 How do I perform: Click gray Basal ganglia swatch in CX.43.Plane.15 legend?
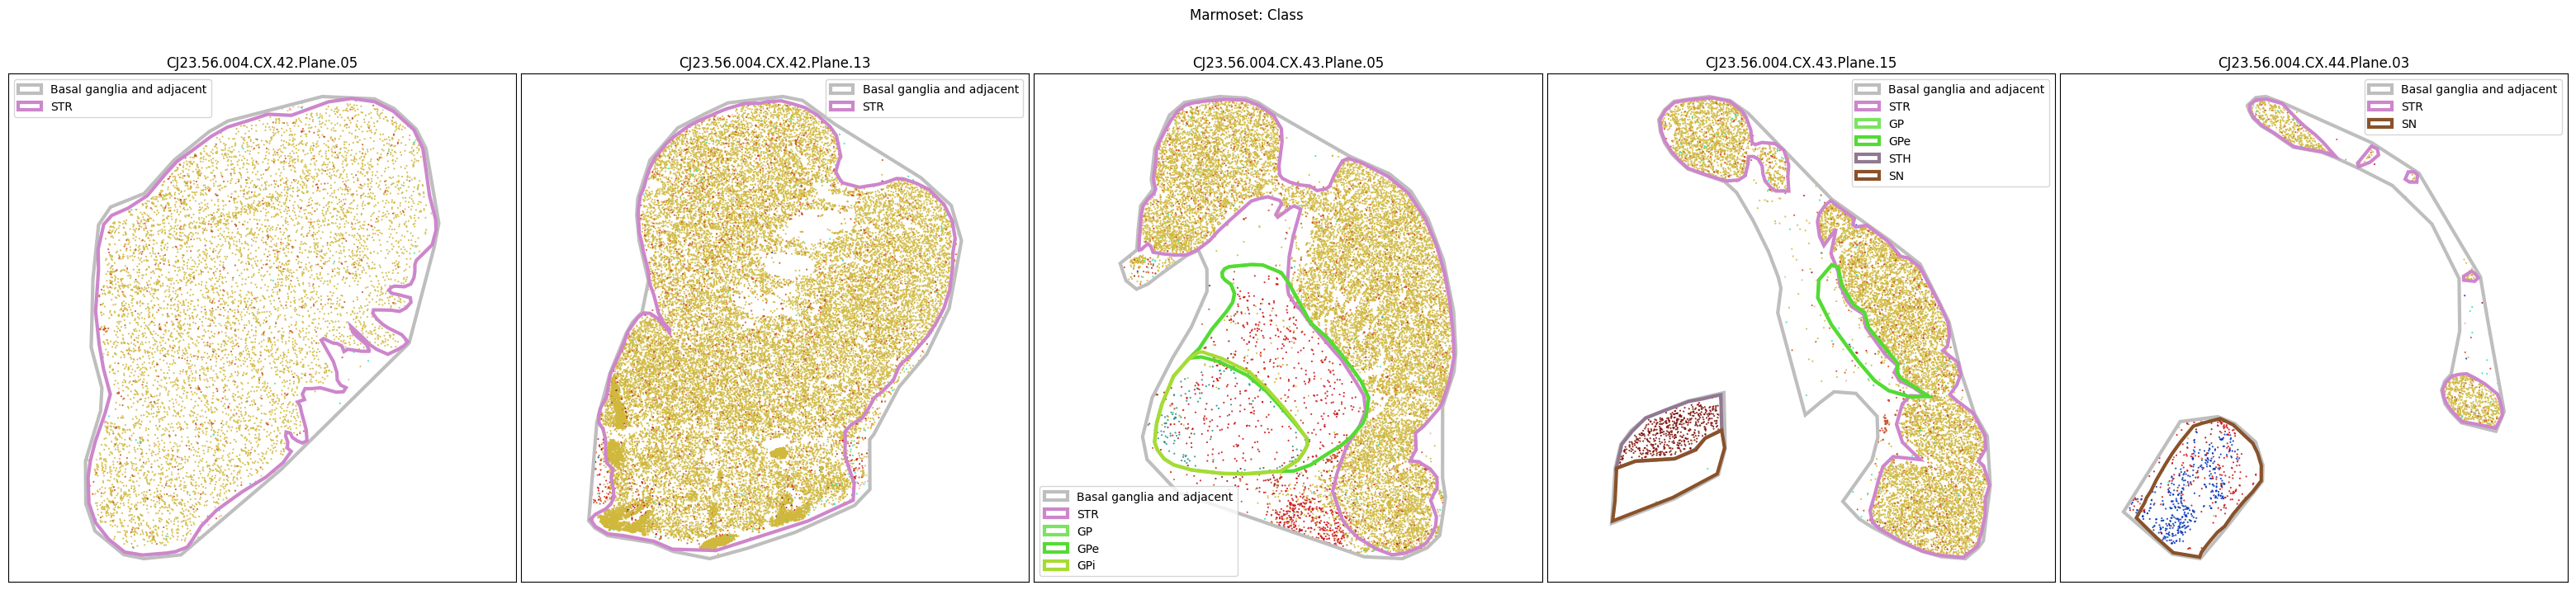coord(1867,90)
